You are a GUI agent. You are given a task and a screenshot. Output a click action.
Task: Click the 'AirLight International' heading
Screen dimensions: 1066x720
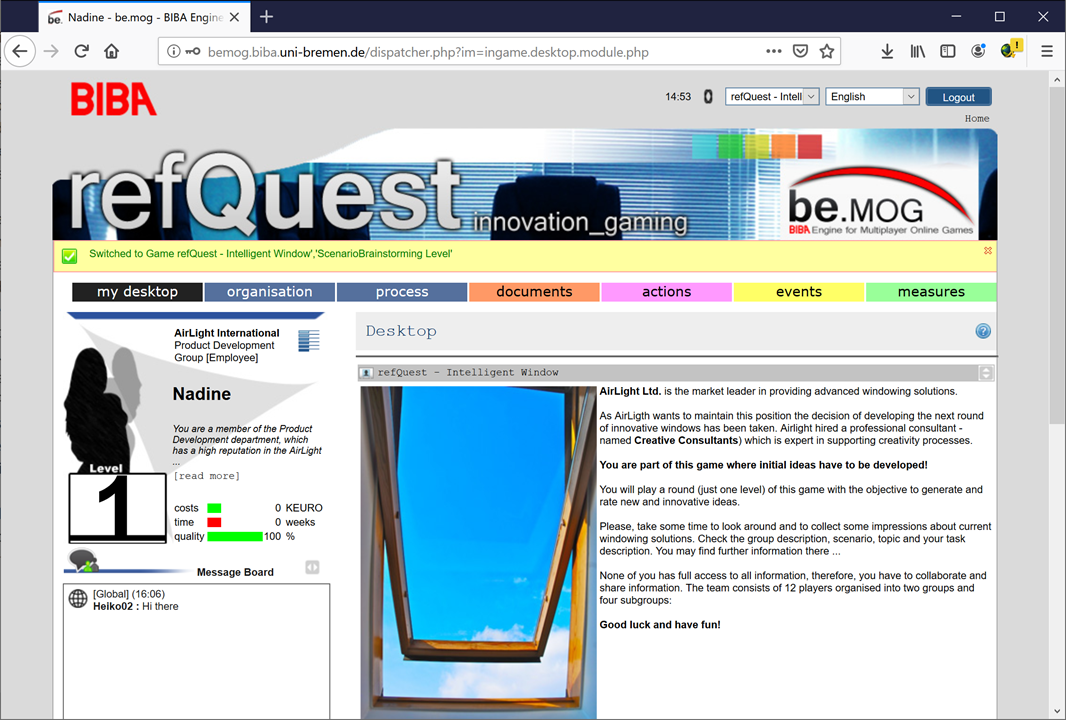click(x=226, y=333)
